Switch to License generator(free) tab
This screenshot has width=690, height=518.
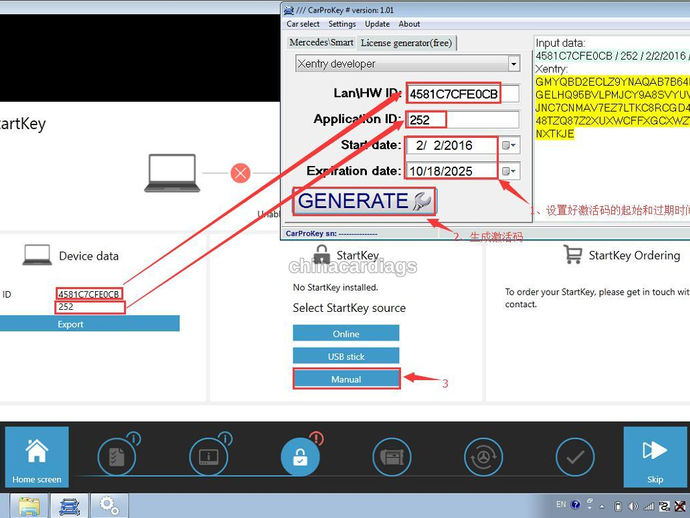(406, 43)
